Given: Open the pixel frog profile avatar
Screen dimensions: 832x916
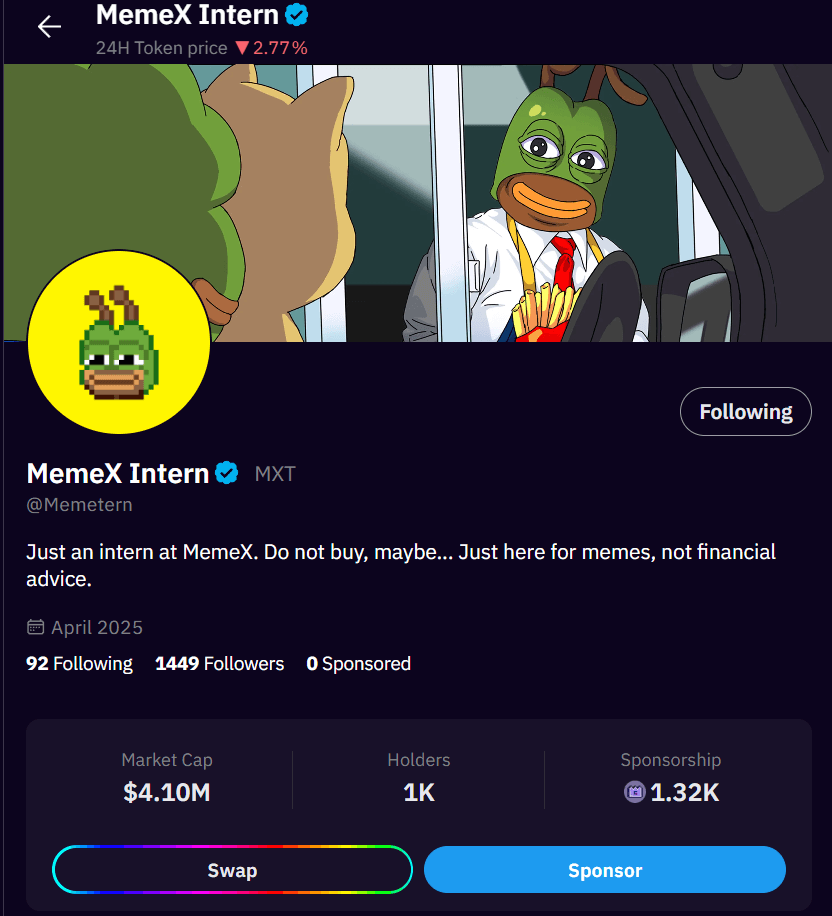Looking at the screenshot, I should pos(118,341).
